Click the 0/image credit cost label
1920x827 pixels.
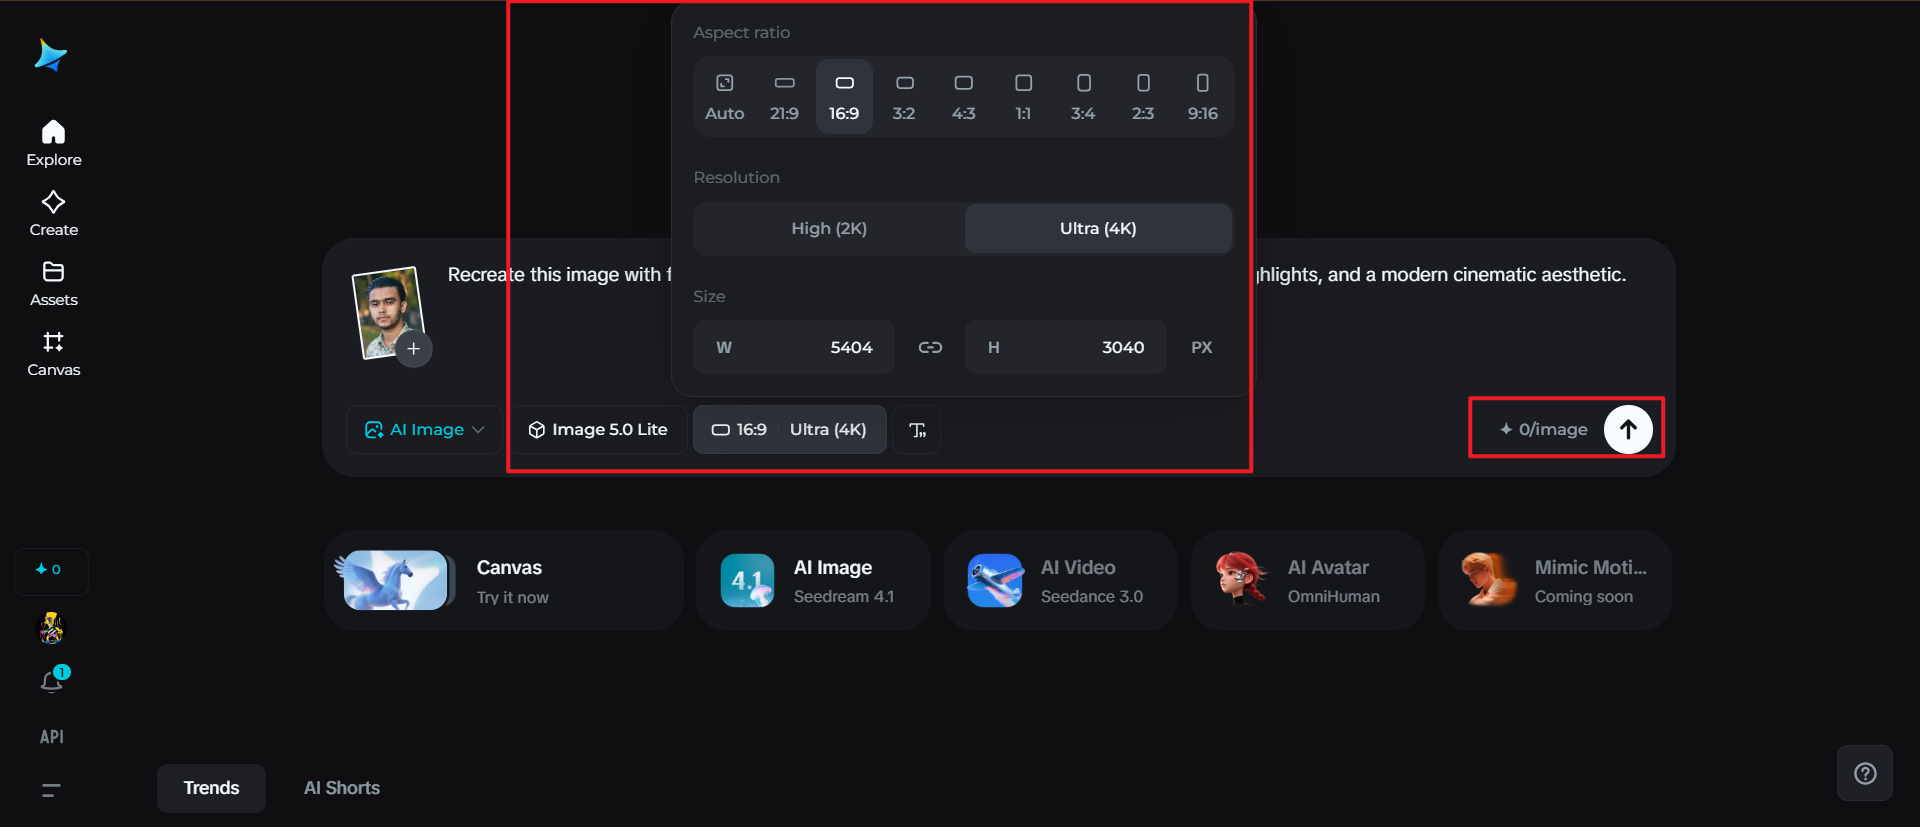(1543, 430)
